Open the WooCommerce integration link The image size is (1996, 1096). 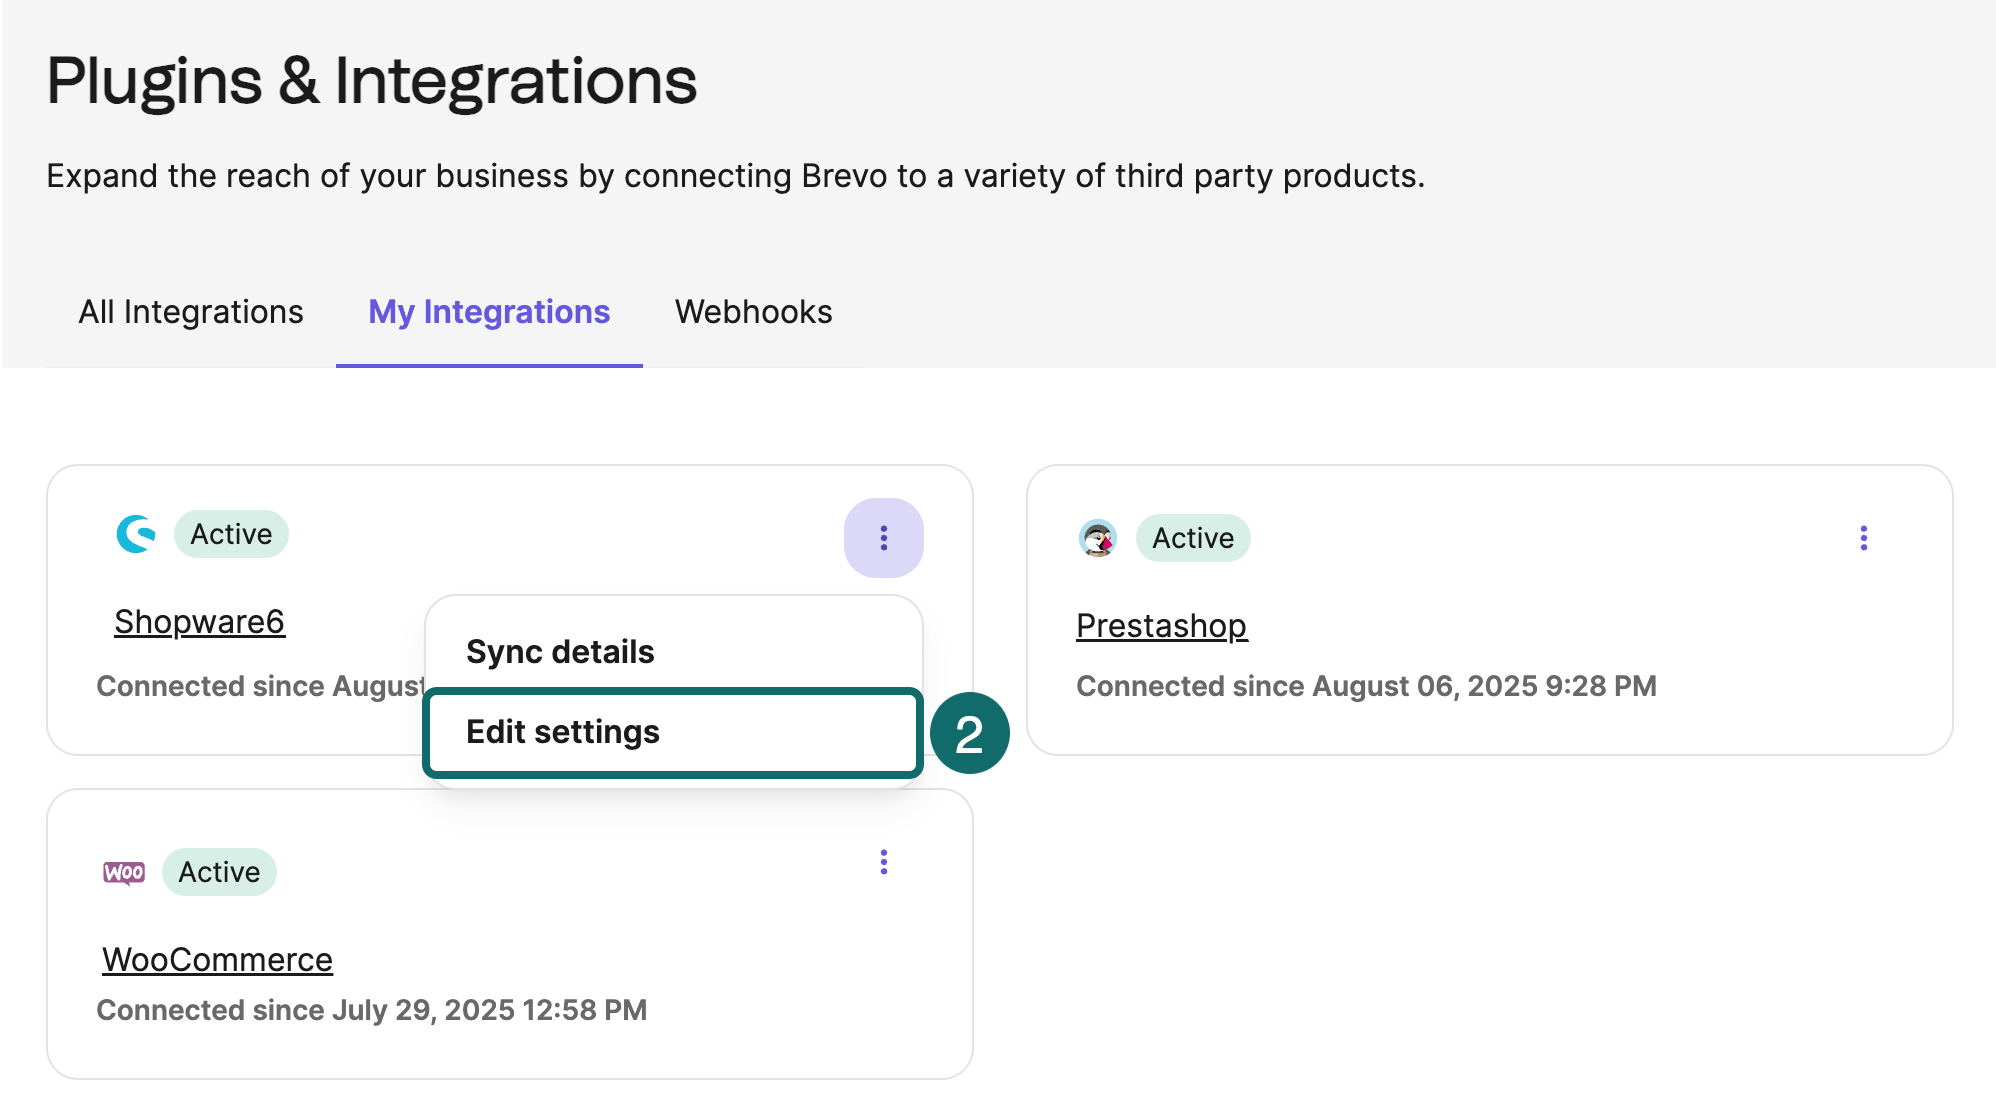[218, 959]
